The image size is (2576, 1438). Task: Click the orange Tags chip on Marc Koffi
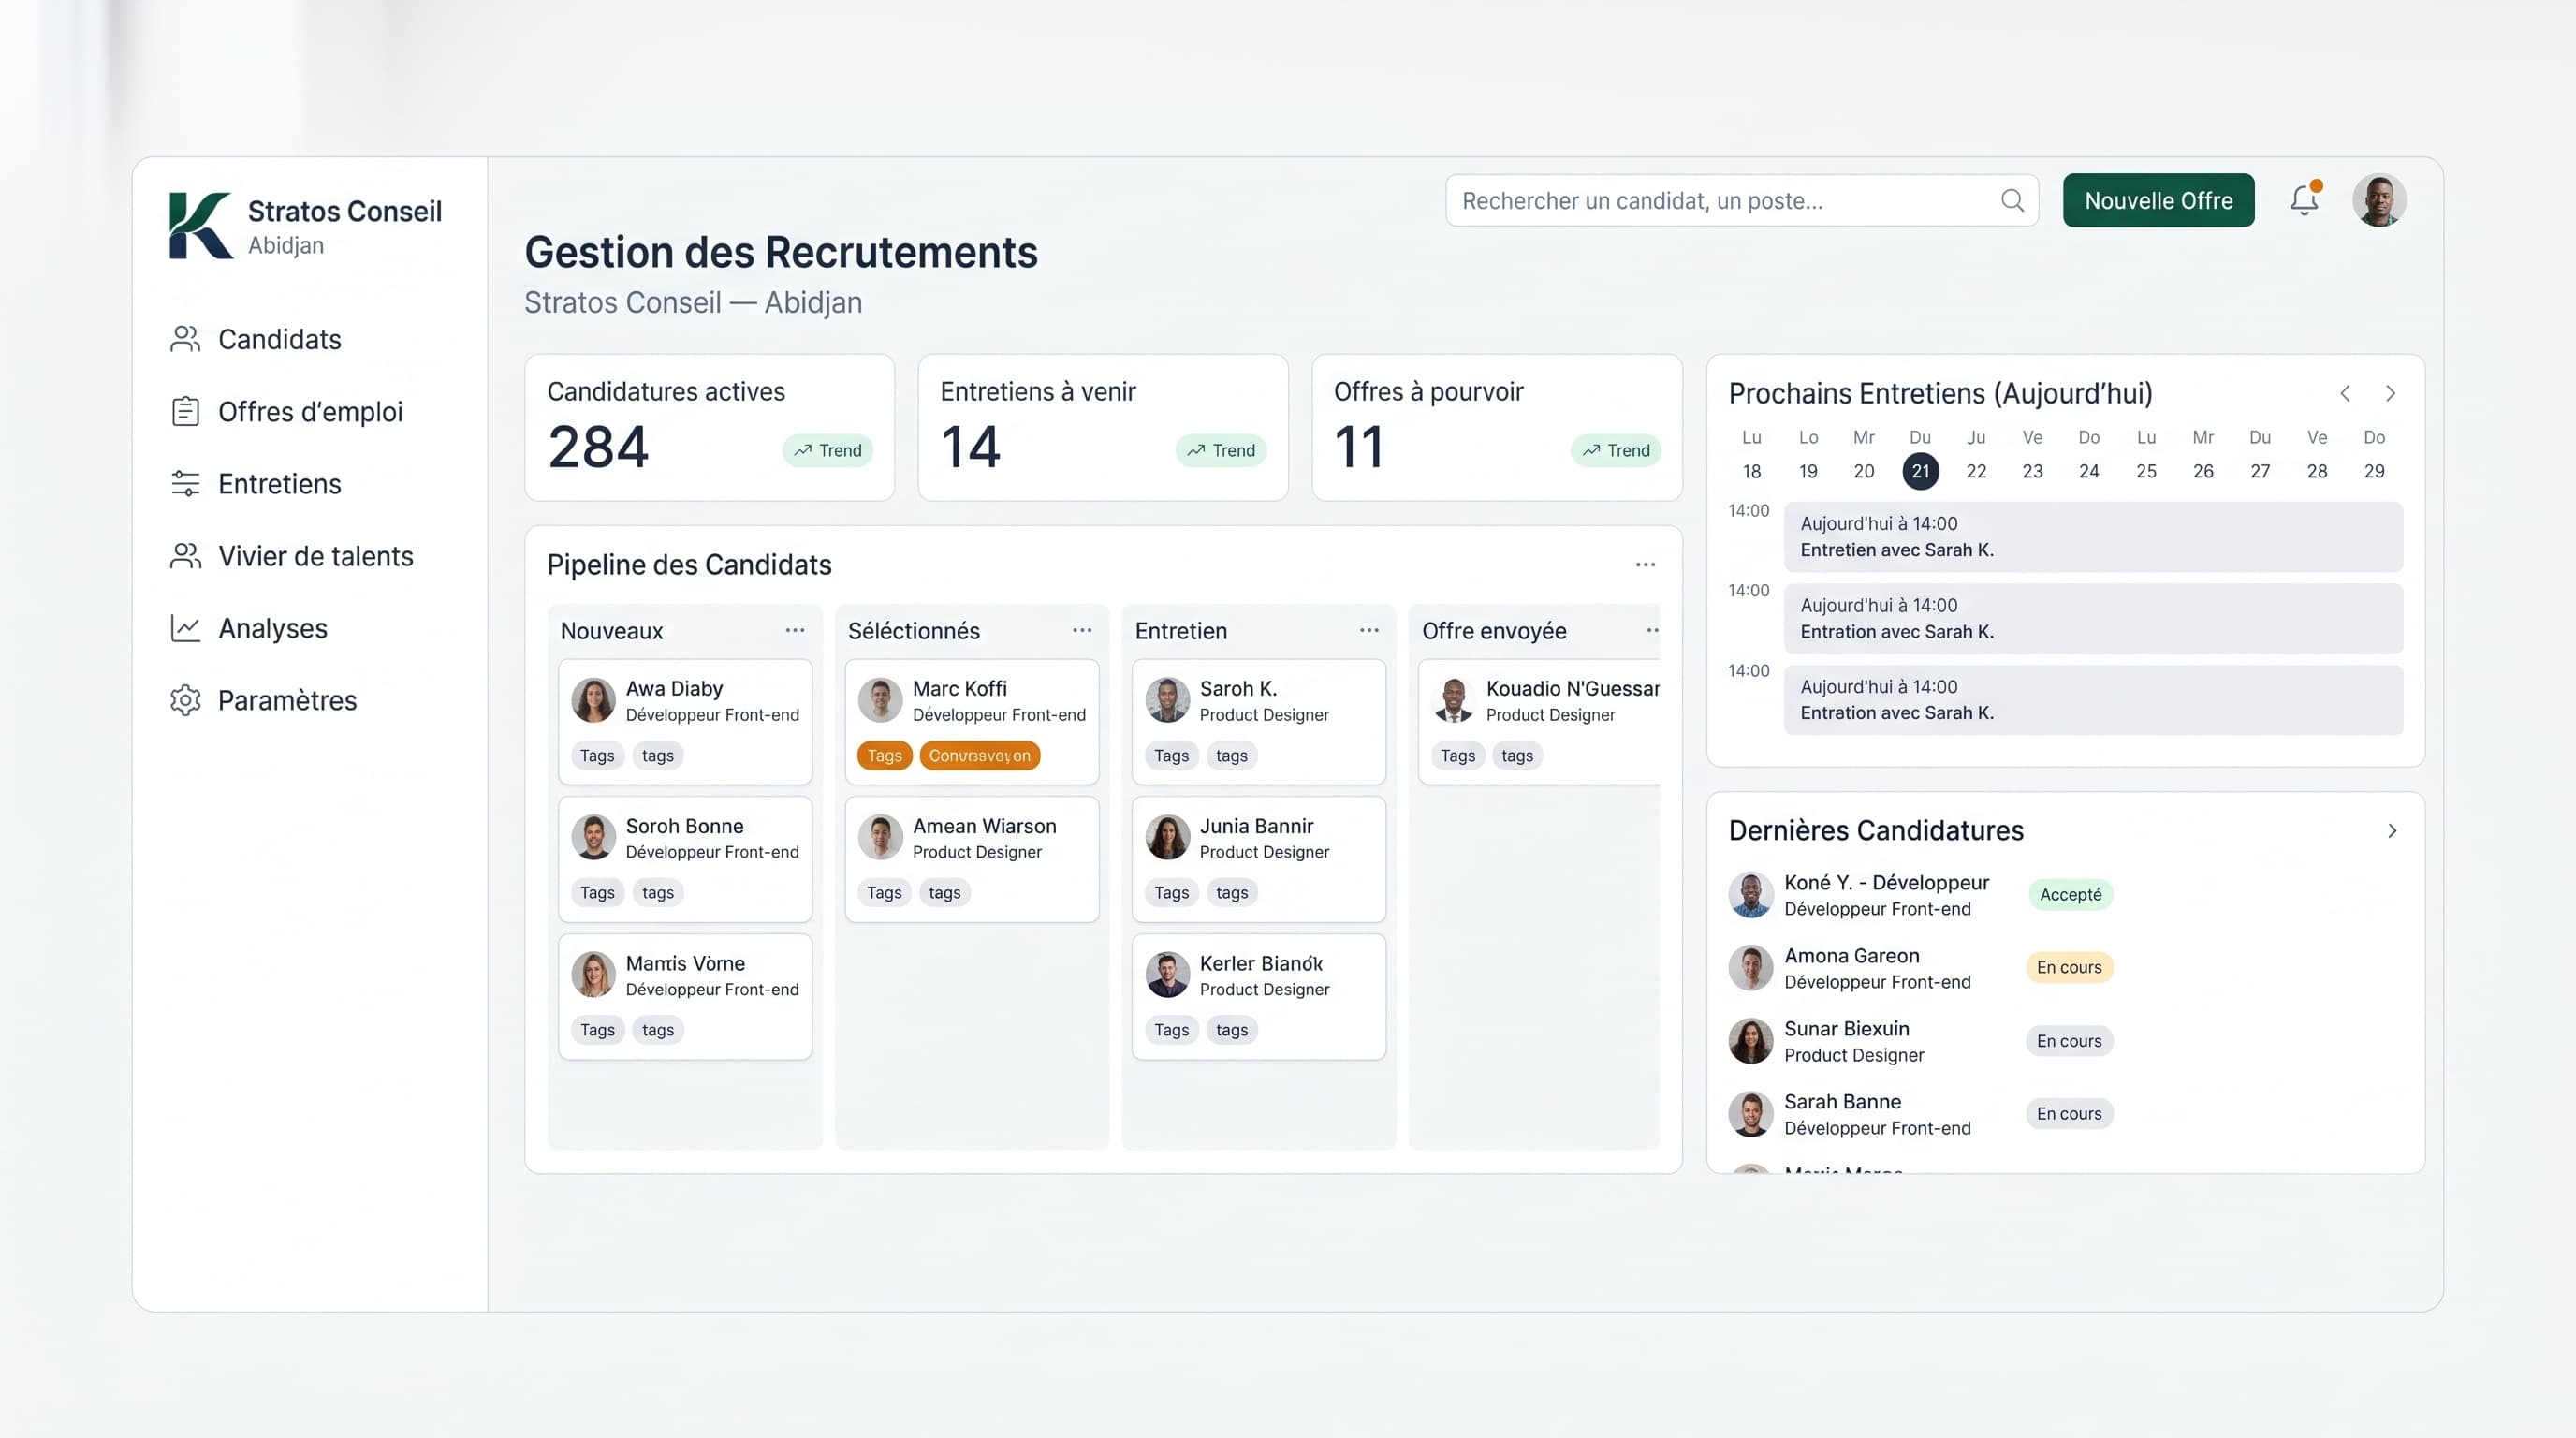(x=884, y=755)
